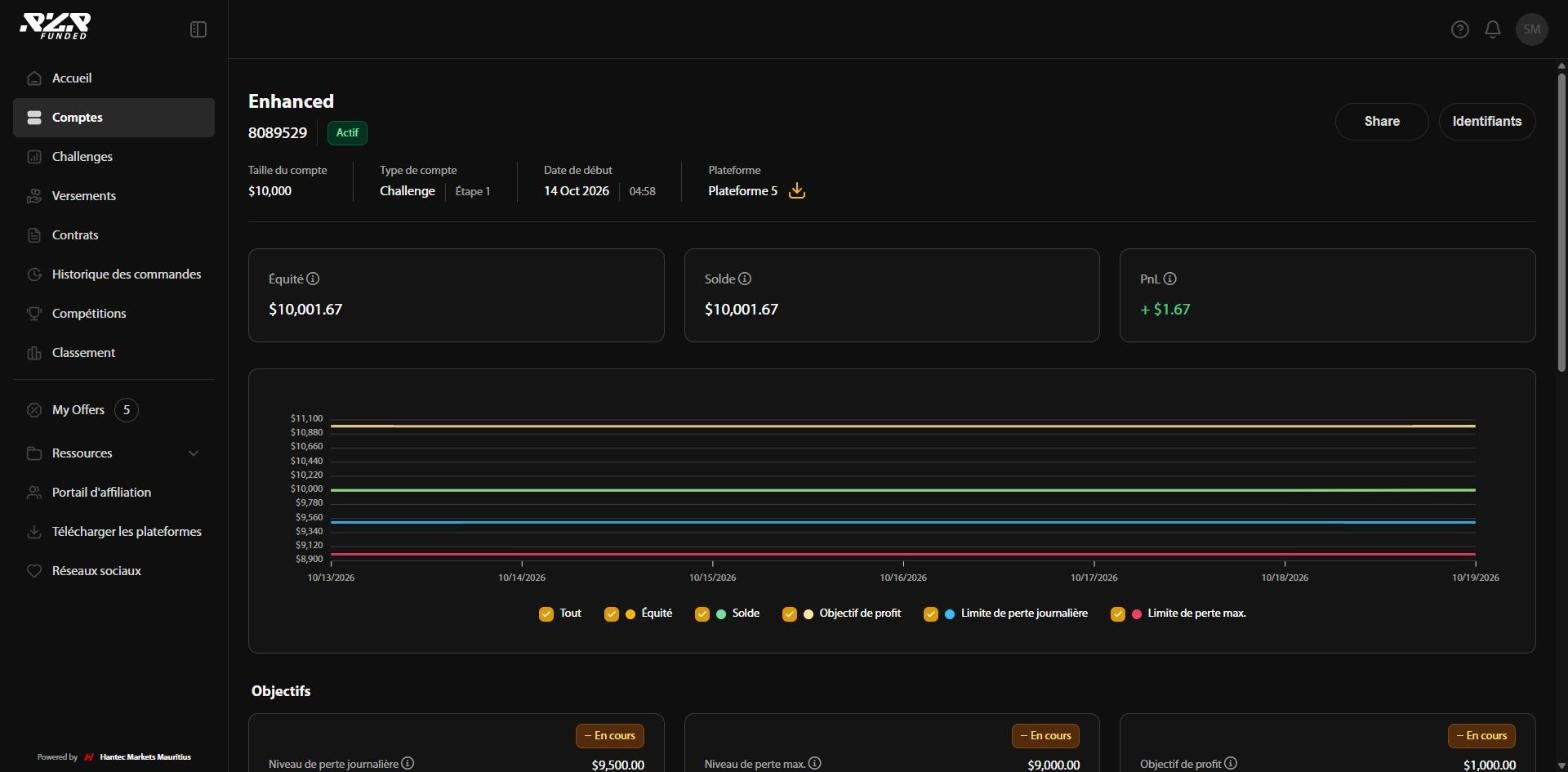Click the Classement leaderboard icon
This screenshot has width=1568, height=772.
pos(34,353)
